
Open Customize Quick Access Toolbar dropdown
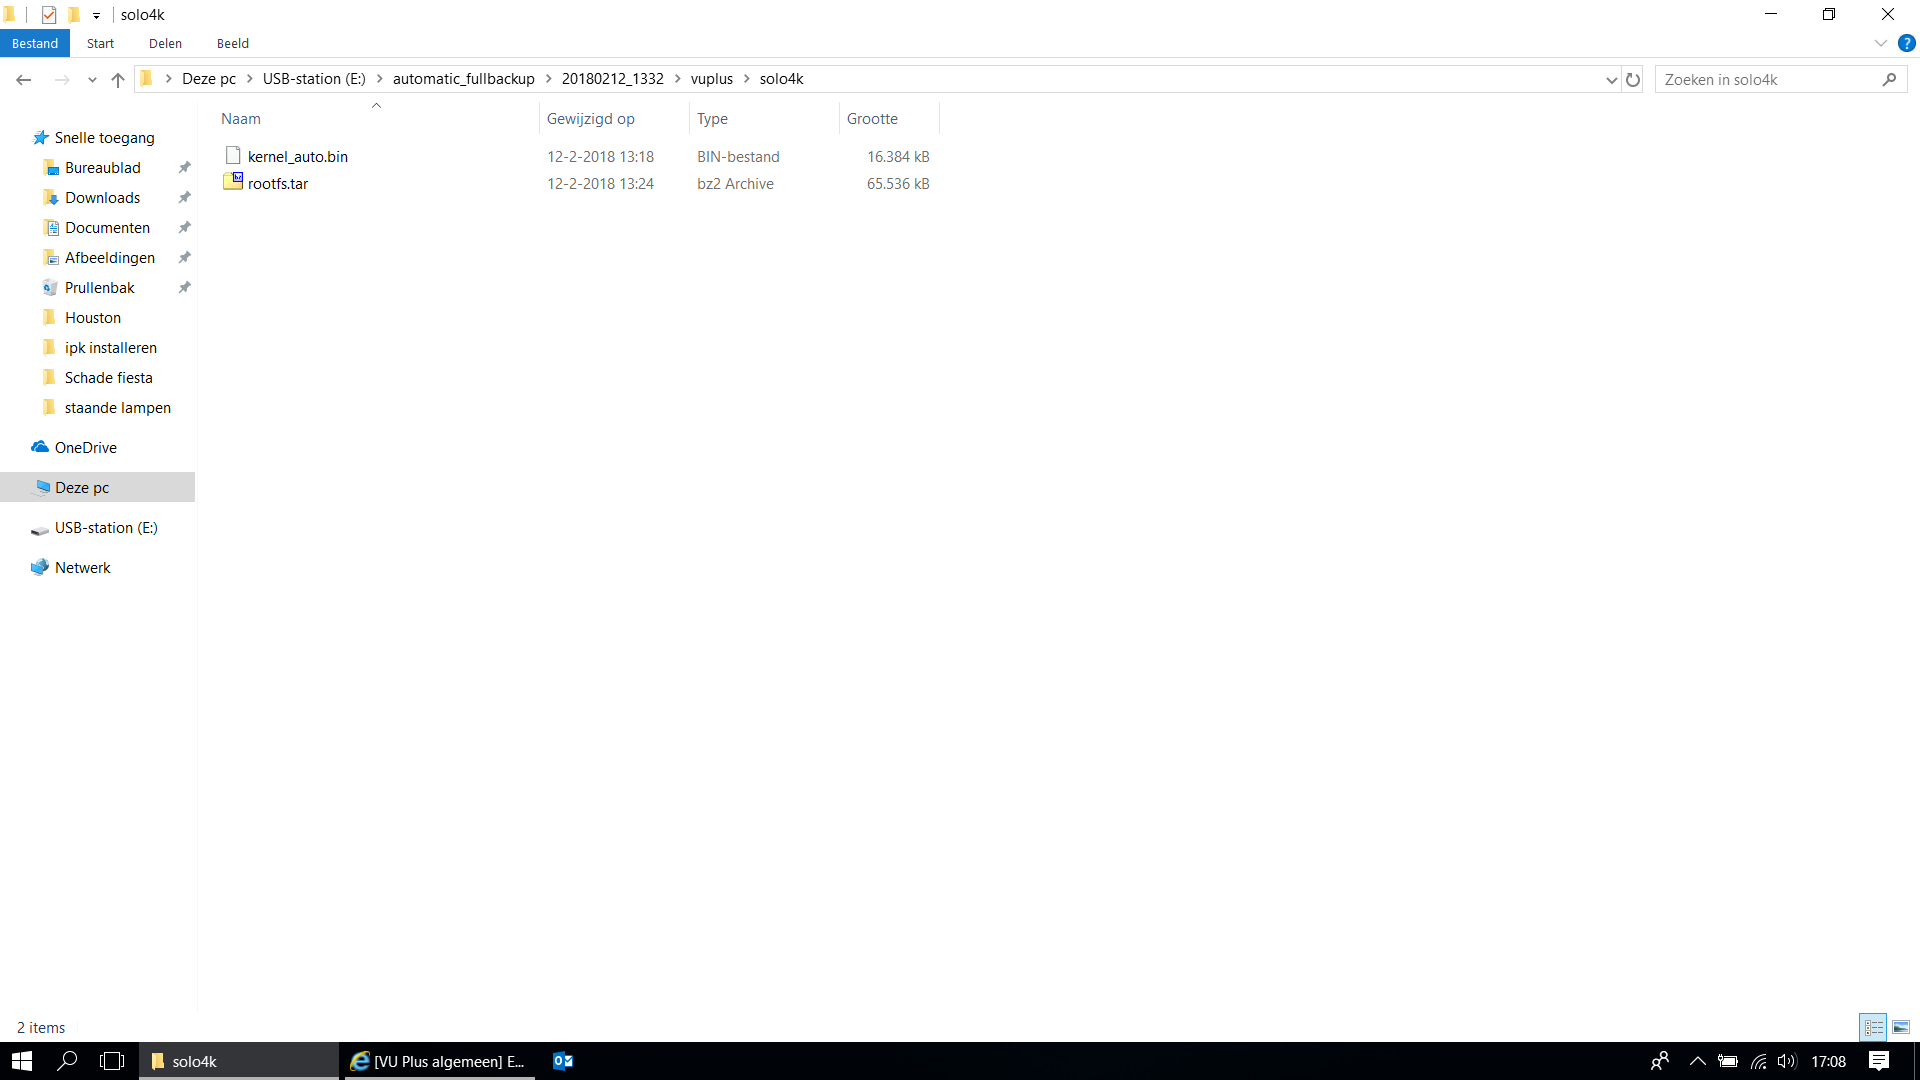tap(96, 16)
